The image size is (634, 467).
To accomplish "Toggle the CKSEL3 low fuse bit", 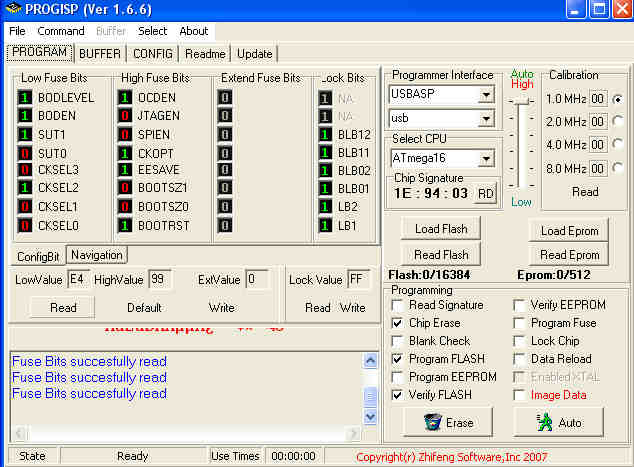I will pyautogui.click(x=25, y=170).
